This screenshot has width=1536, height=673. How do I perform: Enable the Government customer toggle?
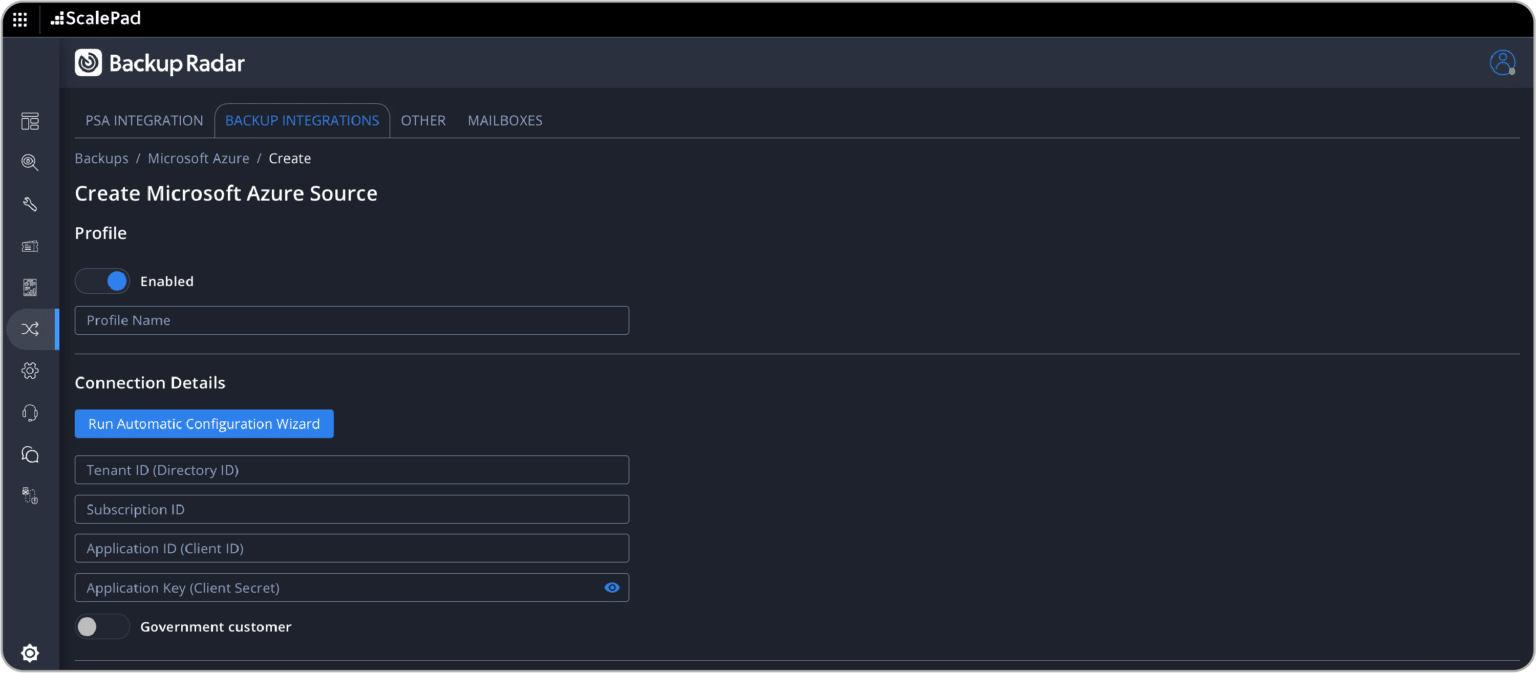[x=102, y=627]
